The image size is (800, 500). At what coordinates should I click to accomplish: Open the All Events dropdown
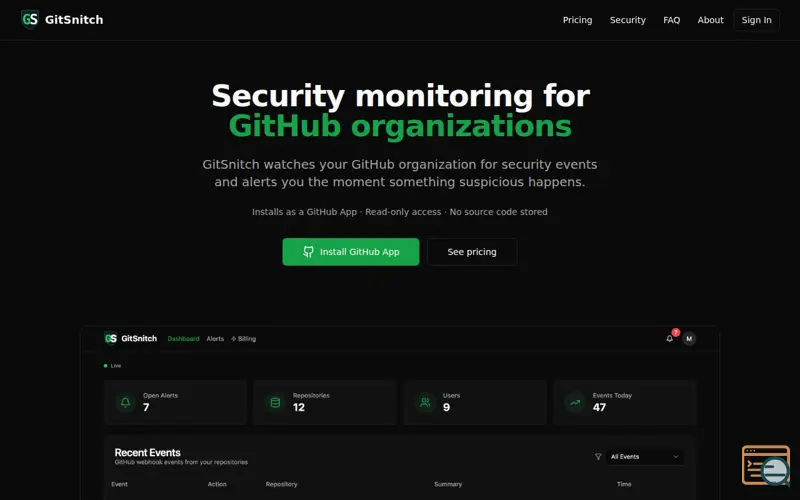(645, 457)
